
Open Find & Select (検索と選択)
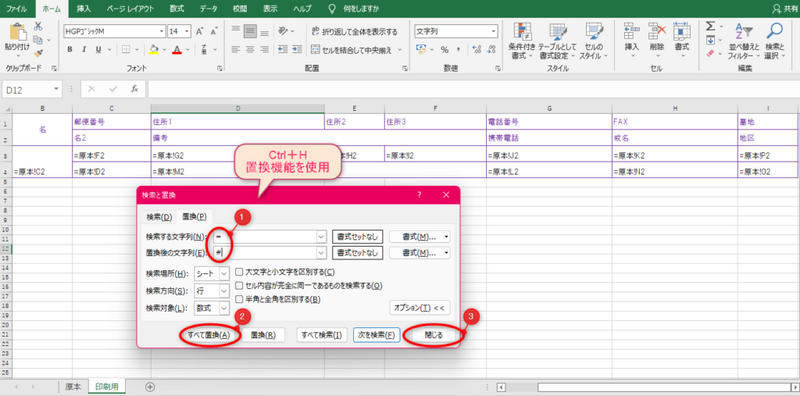(774, 41)
